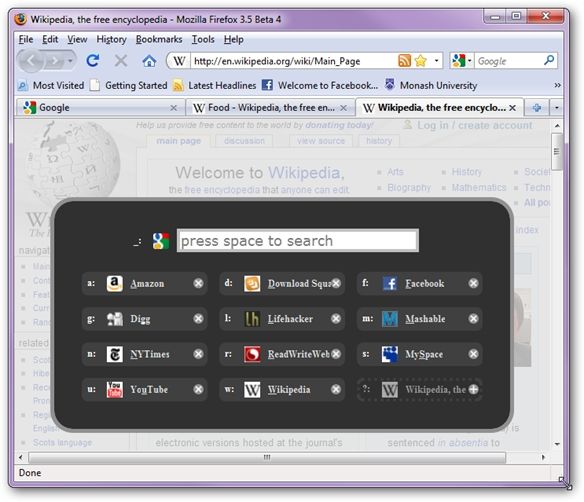This screenshot has width=584, height=502.
Task: Click the Back navigation arrow
Action: [31, 60]
